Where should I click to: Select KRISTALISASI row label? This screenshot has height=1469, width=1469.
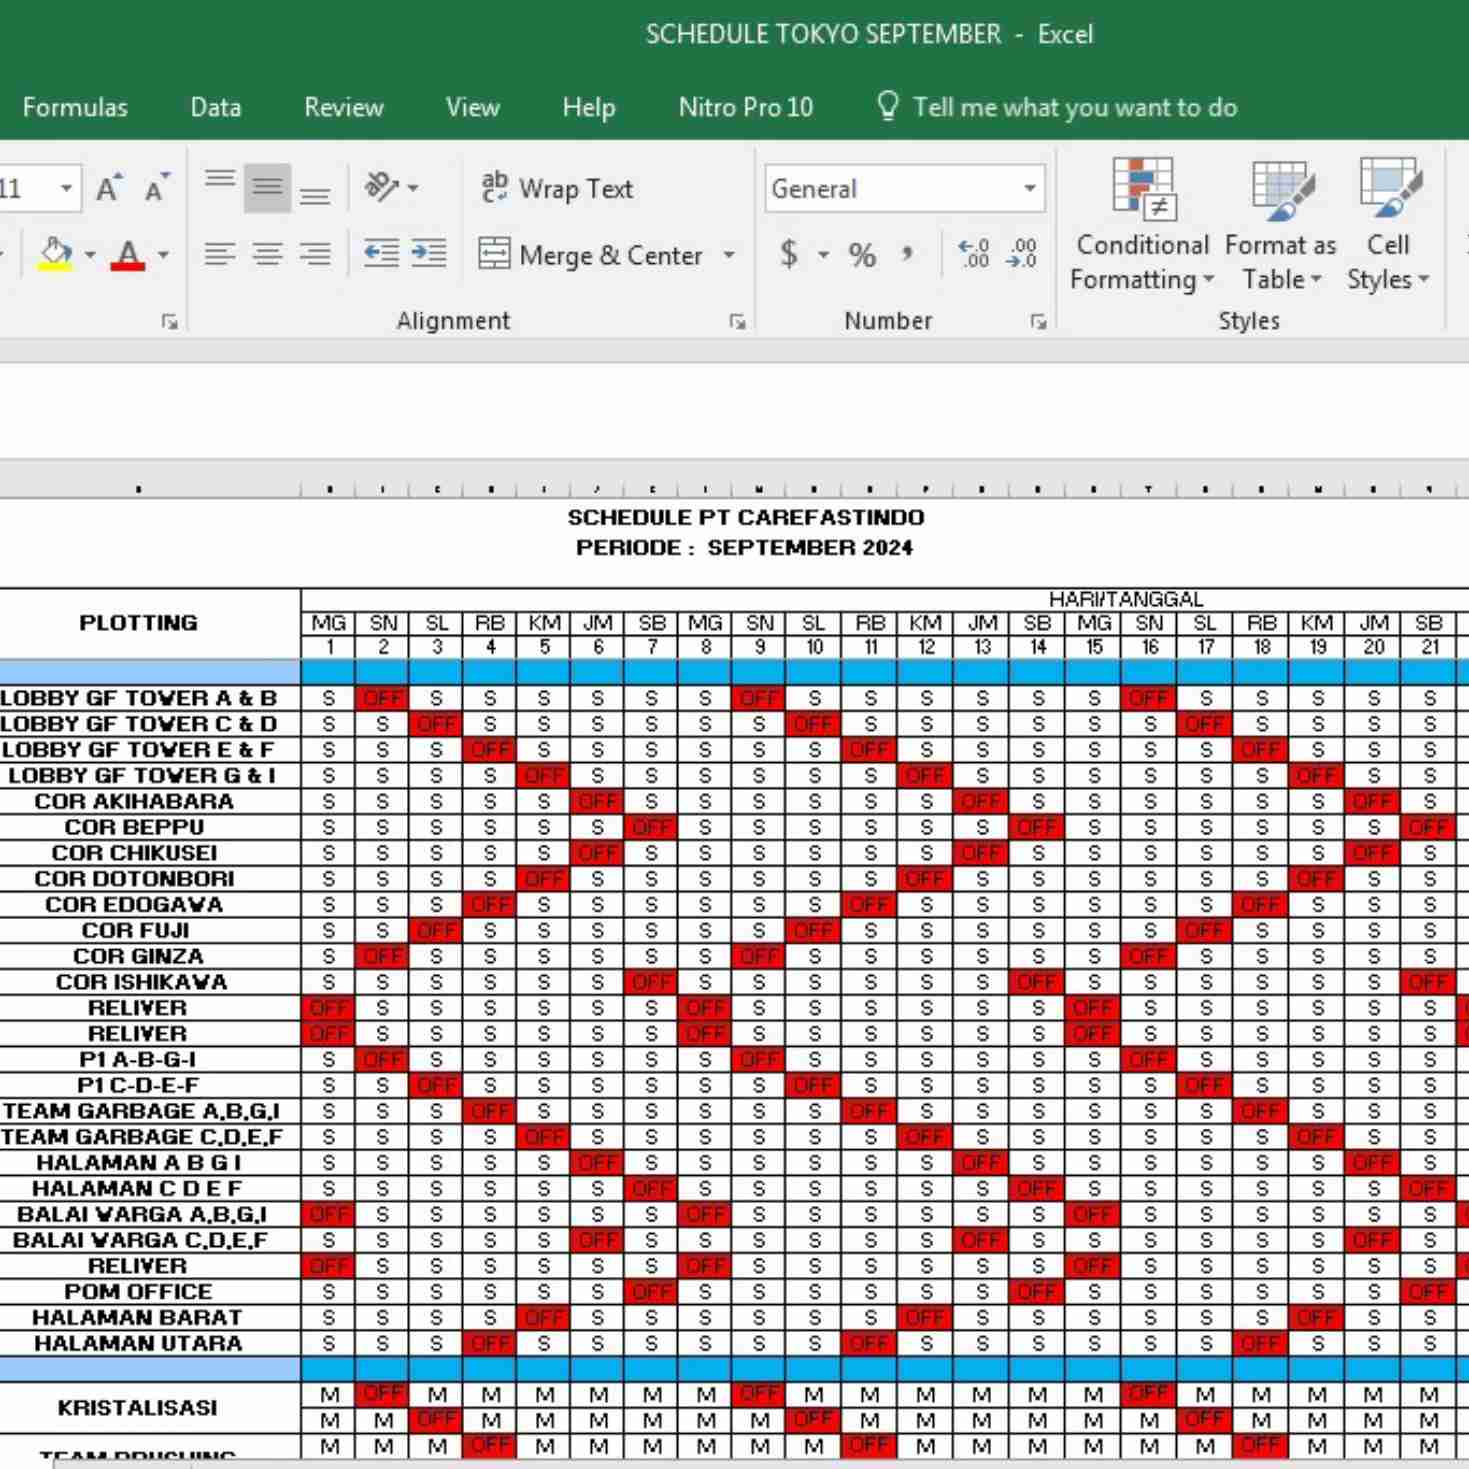click(138, 1407)
